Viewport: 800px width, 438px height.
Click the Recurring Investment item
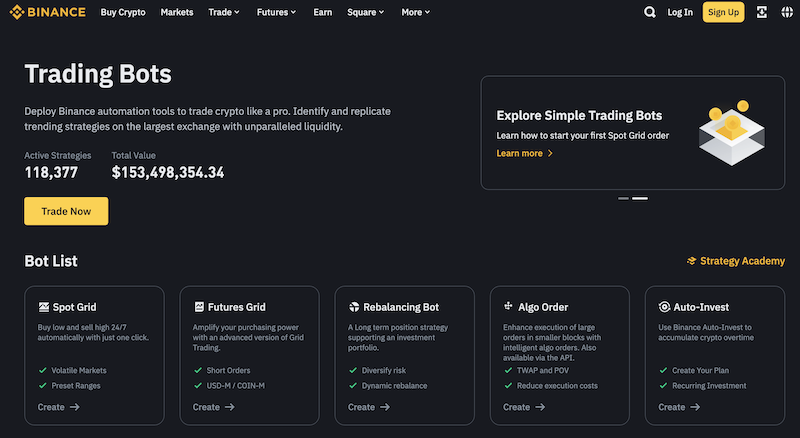[703, 385]
